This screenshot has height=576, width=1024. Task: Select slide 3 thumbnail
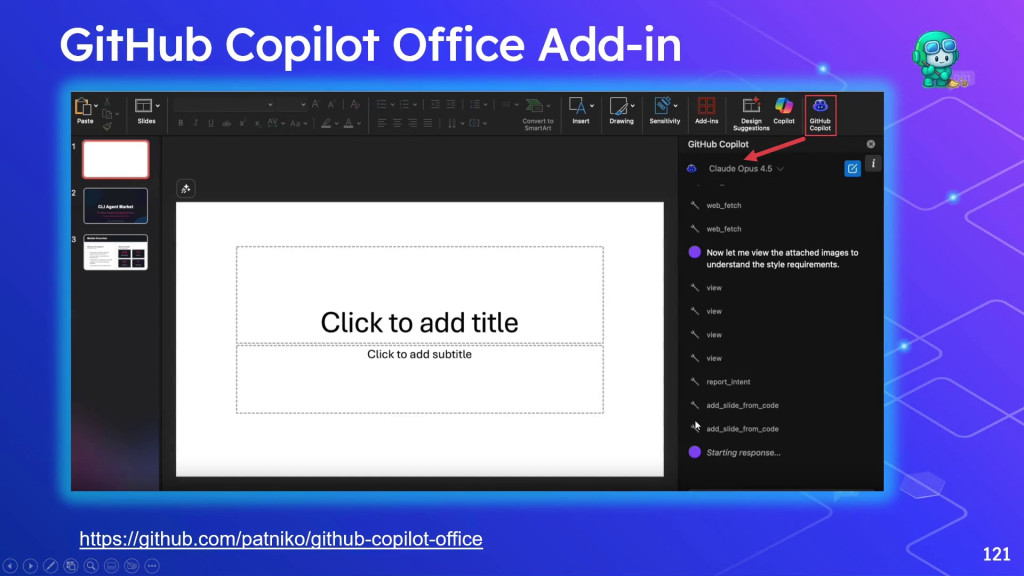[116, 252]
